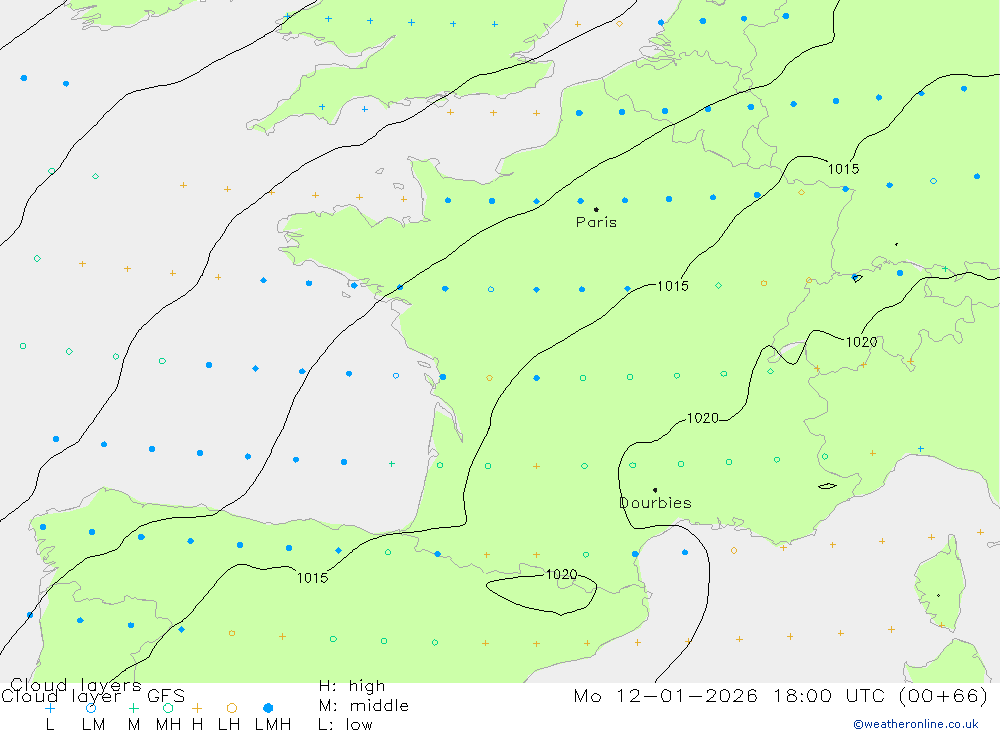Click the black city dot above the Paris label
This screenshot has width=1000, height=733.
pyautogui.click(x=596, y=209)
